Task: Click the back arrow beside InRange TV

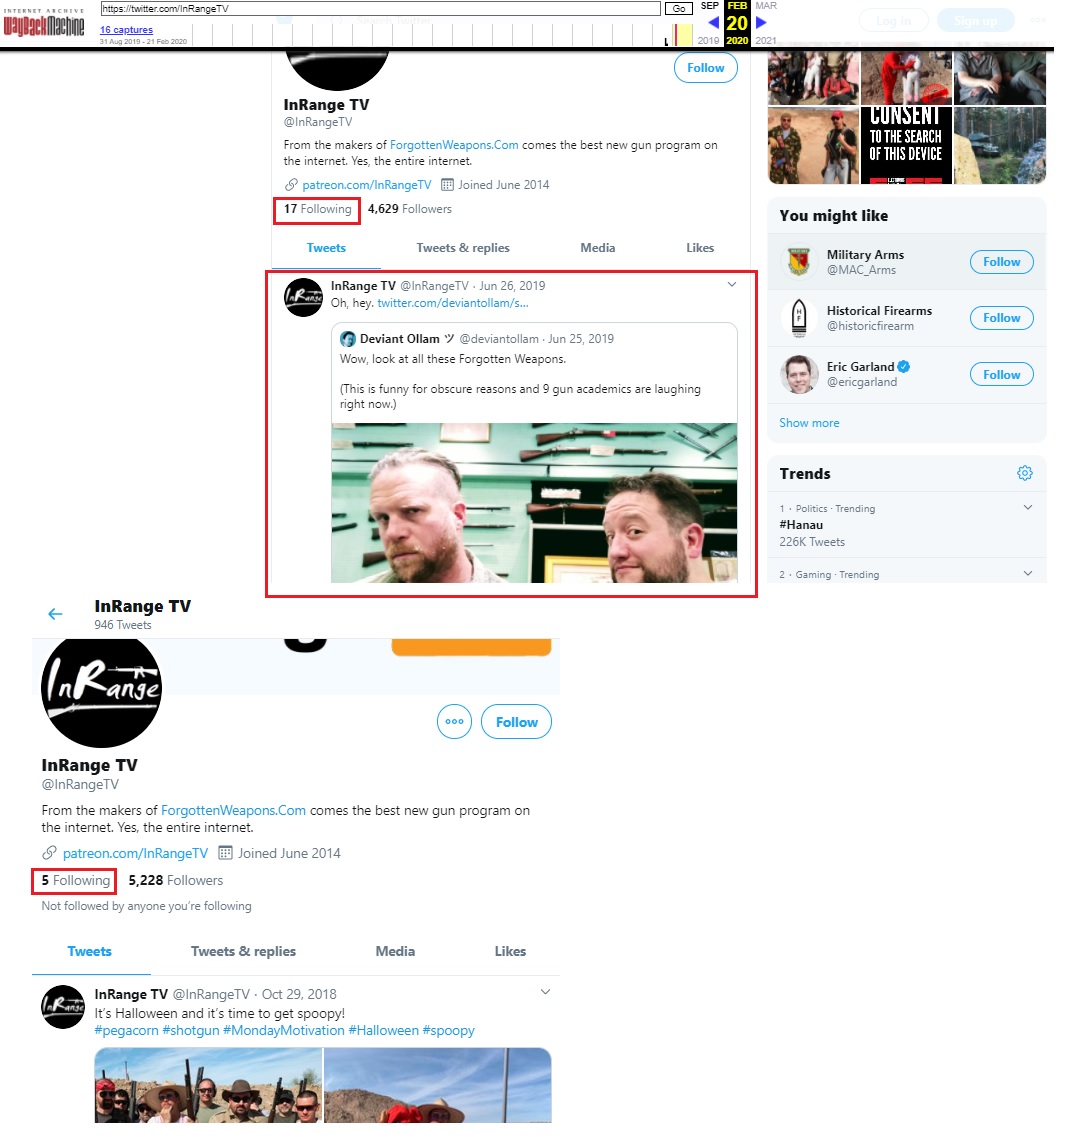Action: pyautogui.click(x=55, y=614)
